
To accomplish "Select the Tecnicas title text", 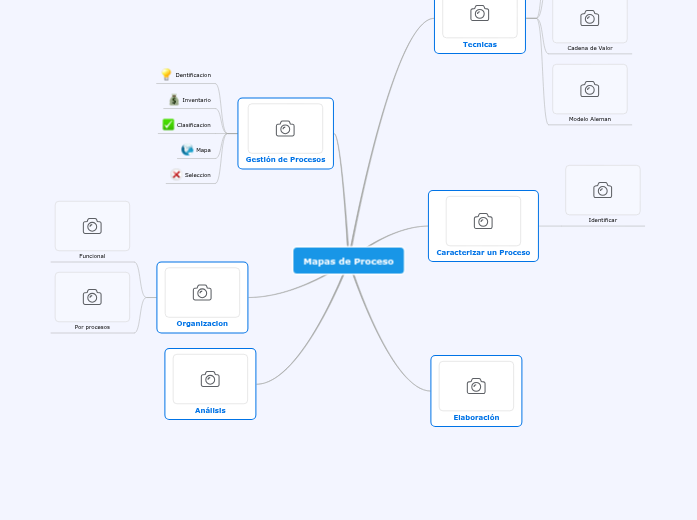I will [x=480, y=44].
